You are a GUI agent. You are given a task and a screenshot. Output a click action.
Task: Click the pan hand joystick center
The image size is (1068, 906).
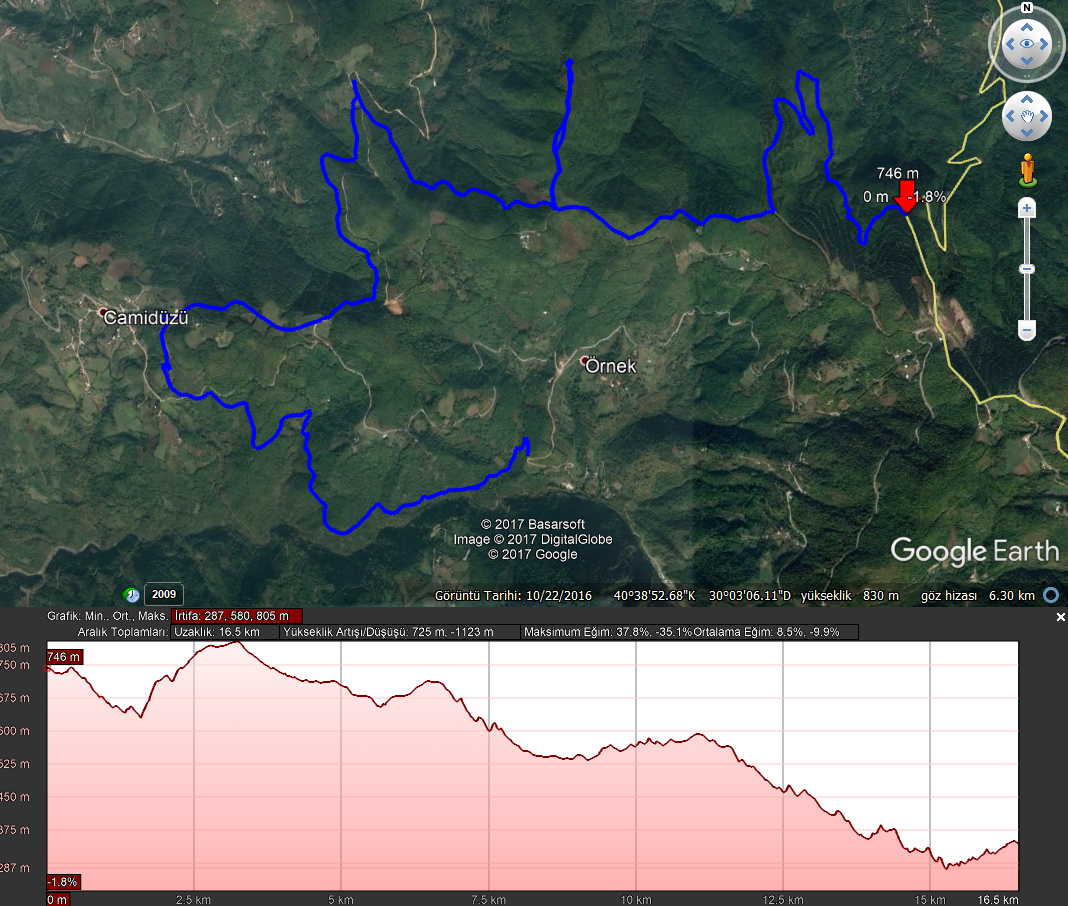1026,117
